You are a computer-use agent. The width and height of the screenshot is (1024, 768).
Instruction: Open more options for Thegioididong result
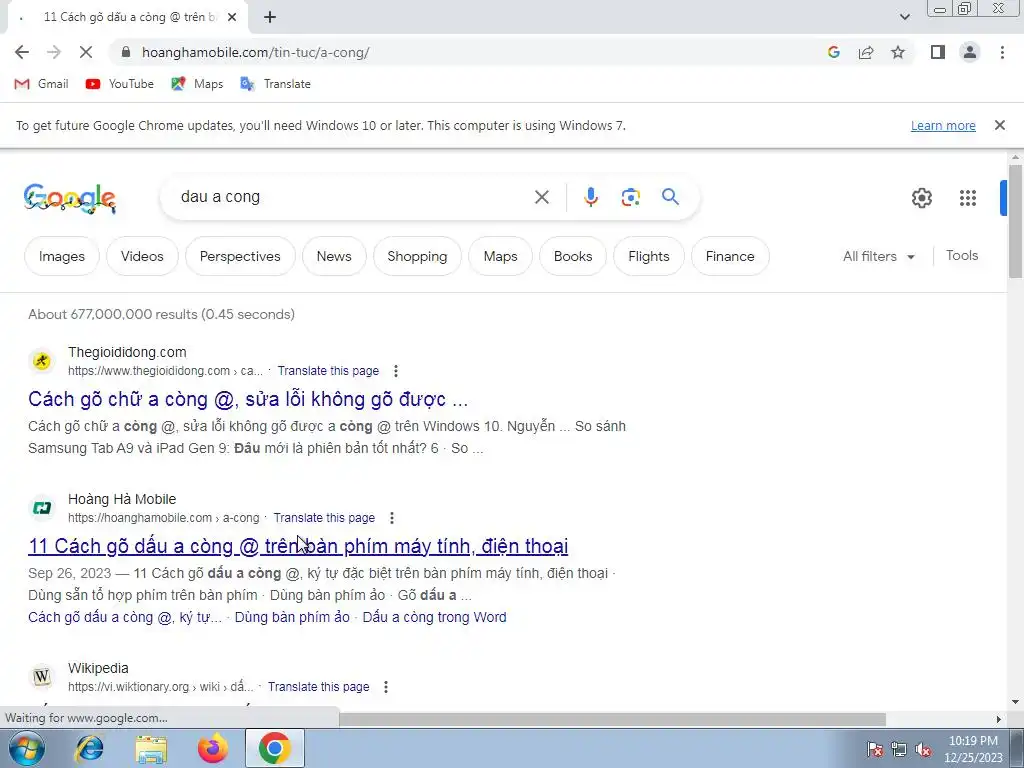coord(396,371)
